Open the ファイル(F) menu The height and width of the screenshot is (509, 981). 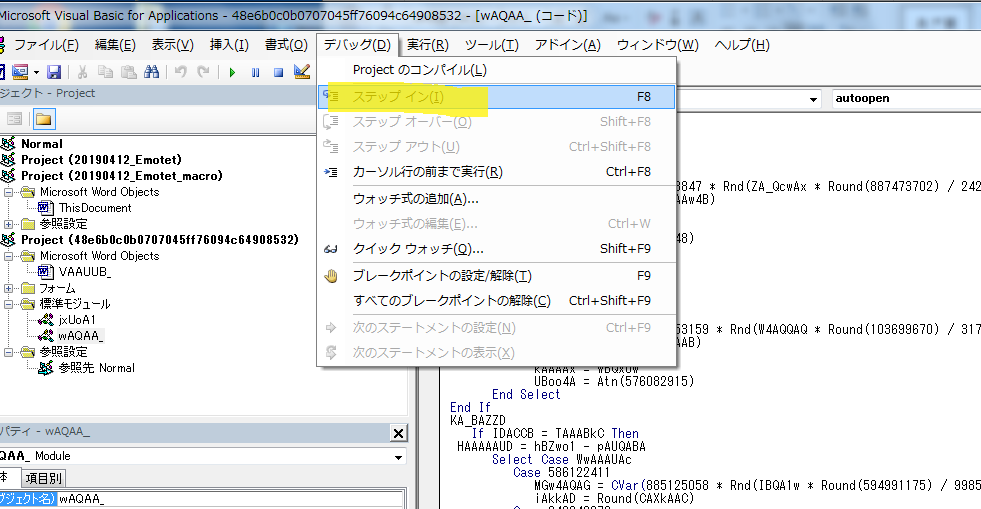[46, 45]
